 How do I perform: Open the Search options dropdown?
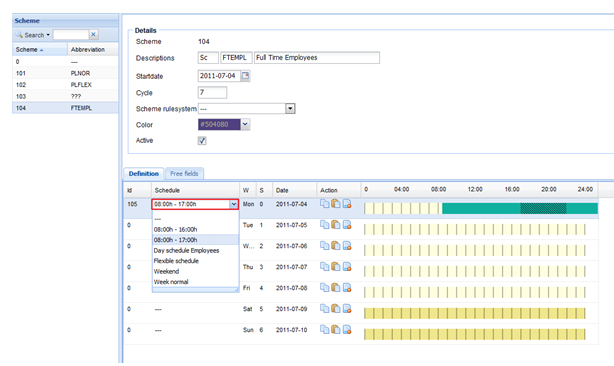(x=48, y=35)
